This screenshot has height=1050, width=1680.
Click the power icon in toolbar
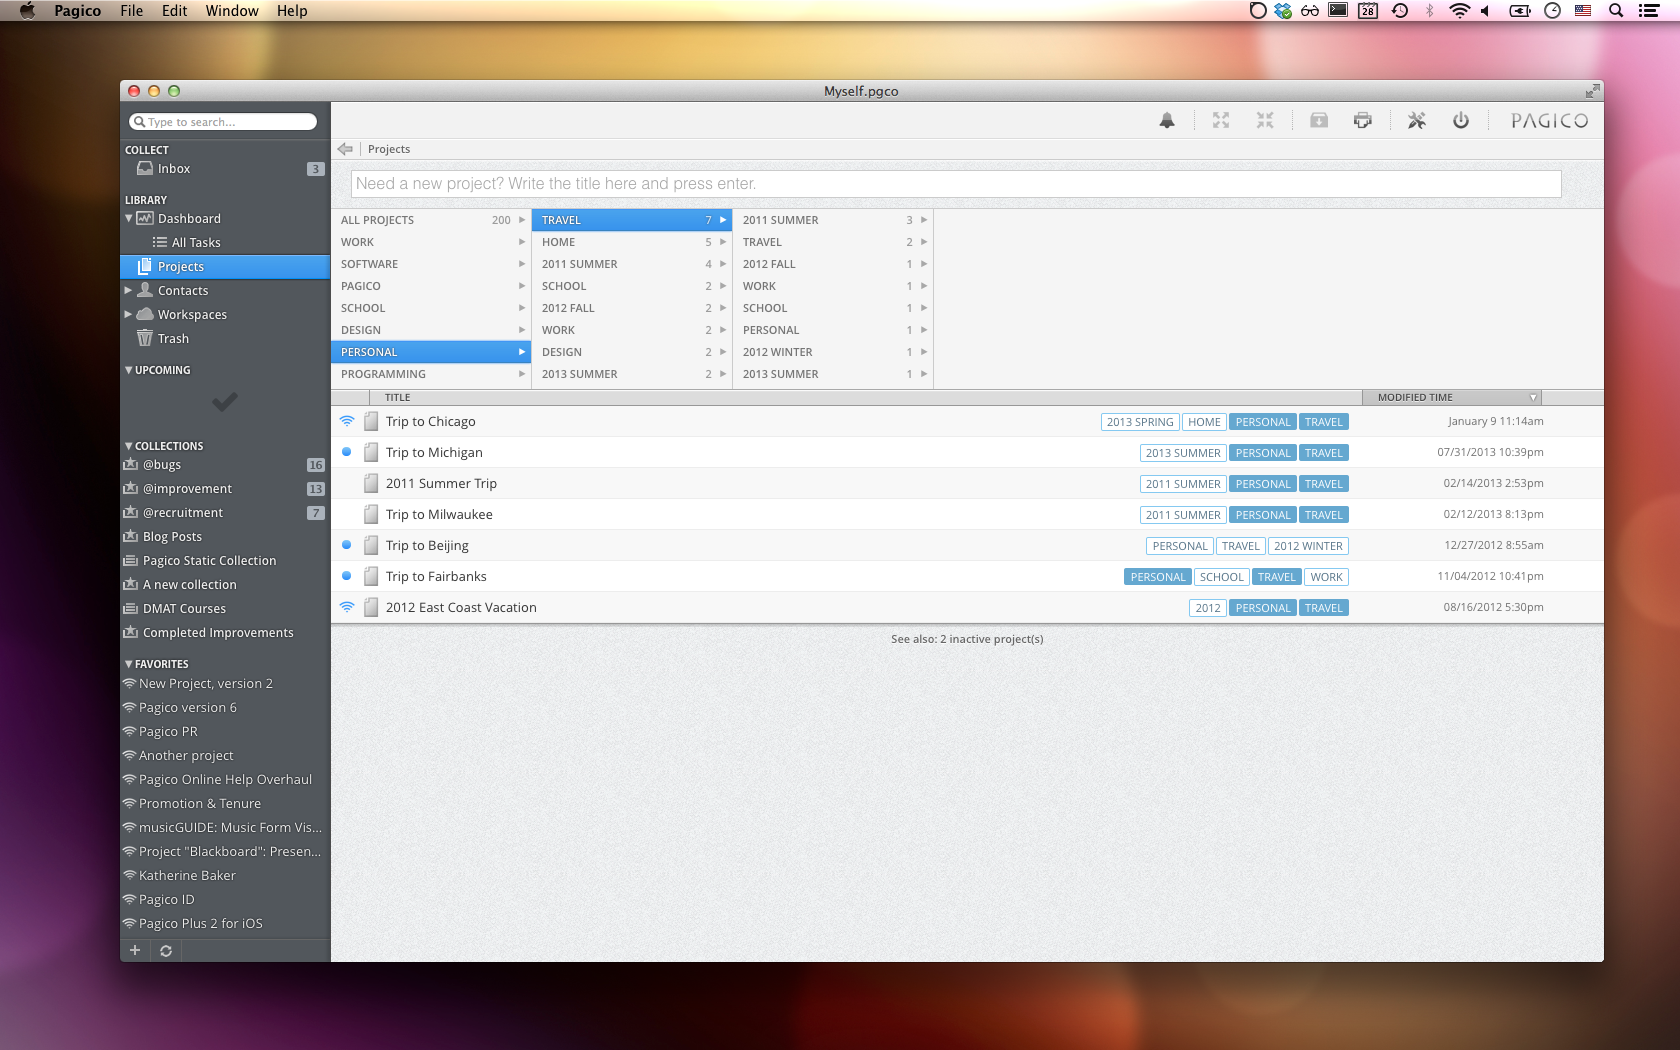1461,121
